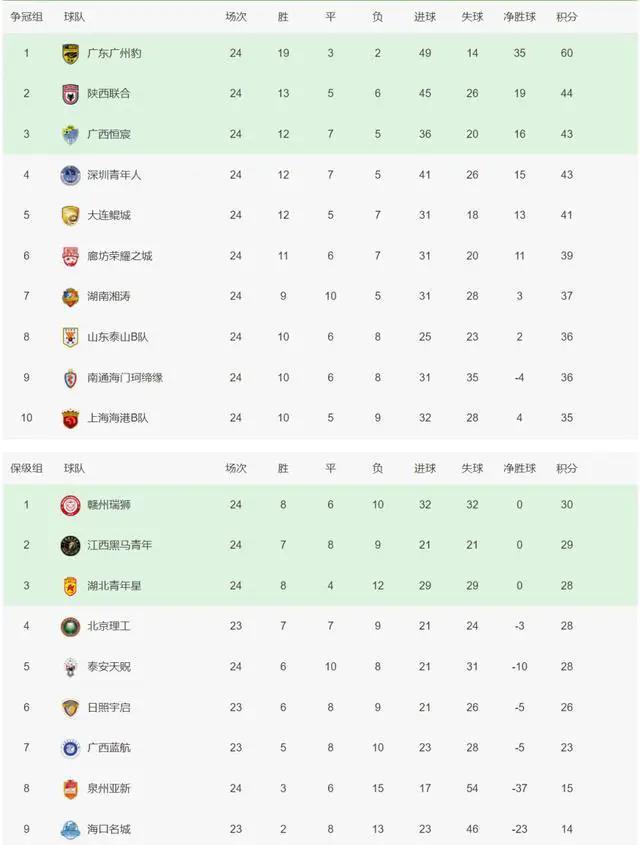The image size is (640, 845).
Task: Click the 大连鲲城 team logo
Action: 71,216
